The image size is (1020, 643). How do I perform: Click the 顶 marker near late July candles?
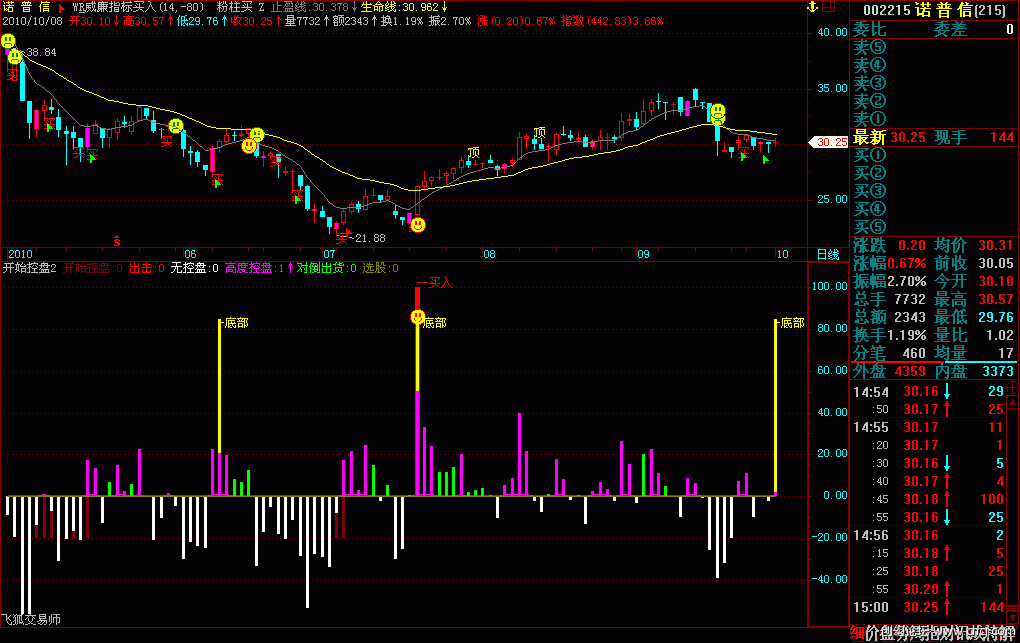pyautogui.click(x=474, y=153)
